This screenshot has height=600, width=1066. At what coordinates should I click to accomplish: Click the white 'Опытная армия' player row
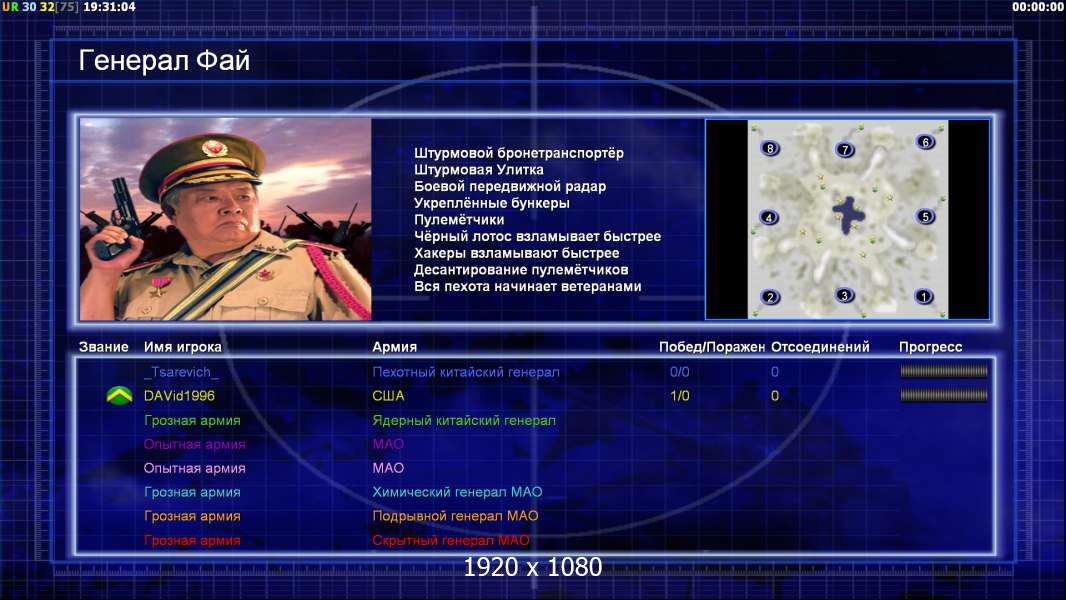point(194,468)
